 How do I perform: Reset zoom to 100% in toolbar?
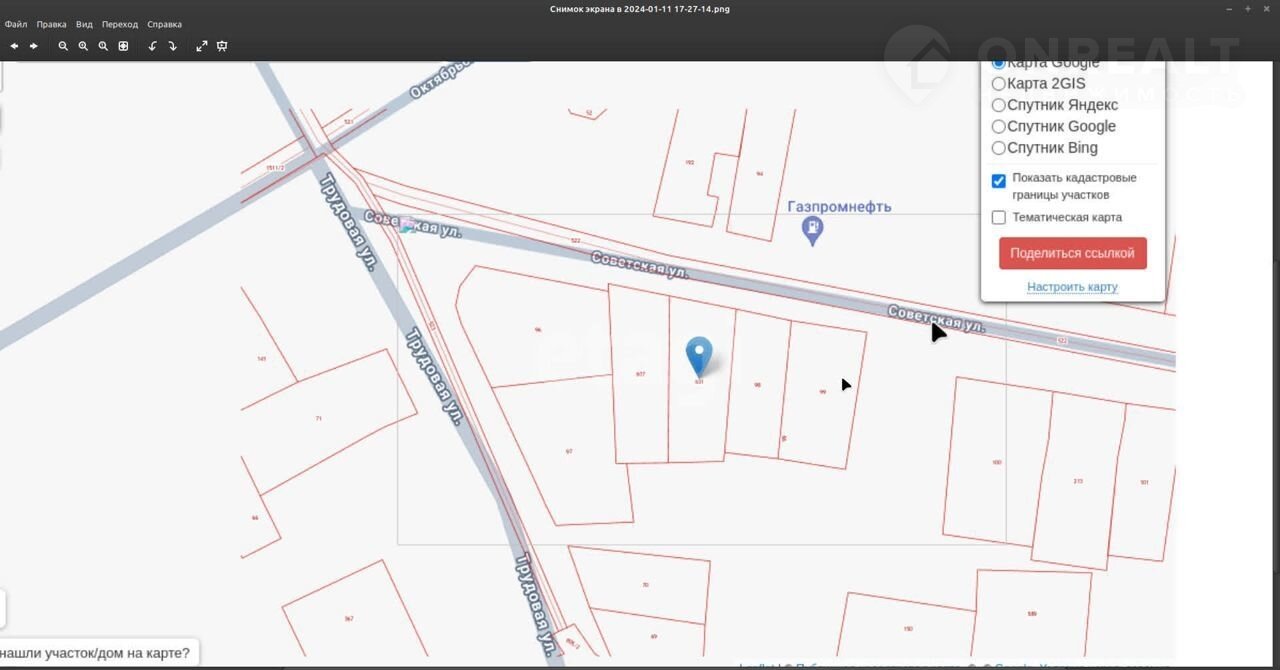pyautogui.click(x=103, y=46)
